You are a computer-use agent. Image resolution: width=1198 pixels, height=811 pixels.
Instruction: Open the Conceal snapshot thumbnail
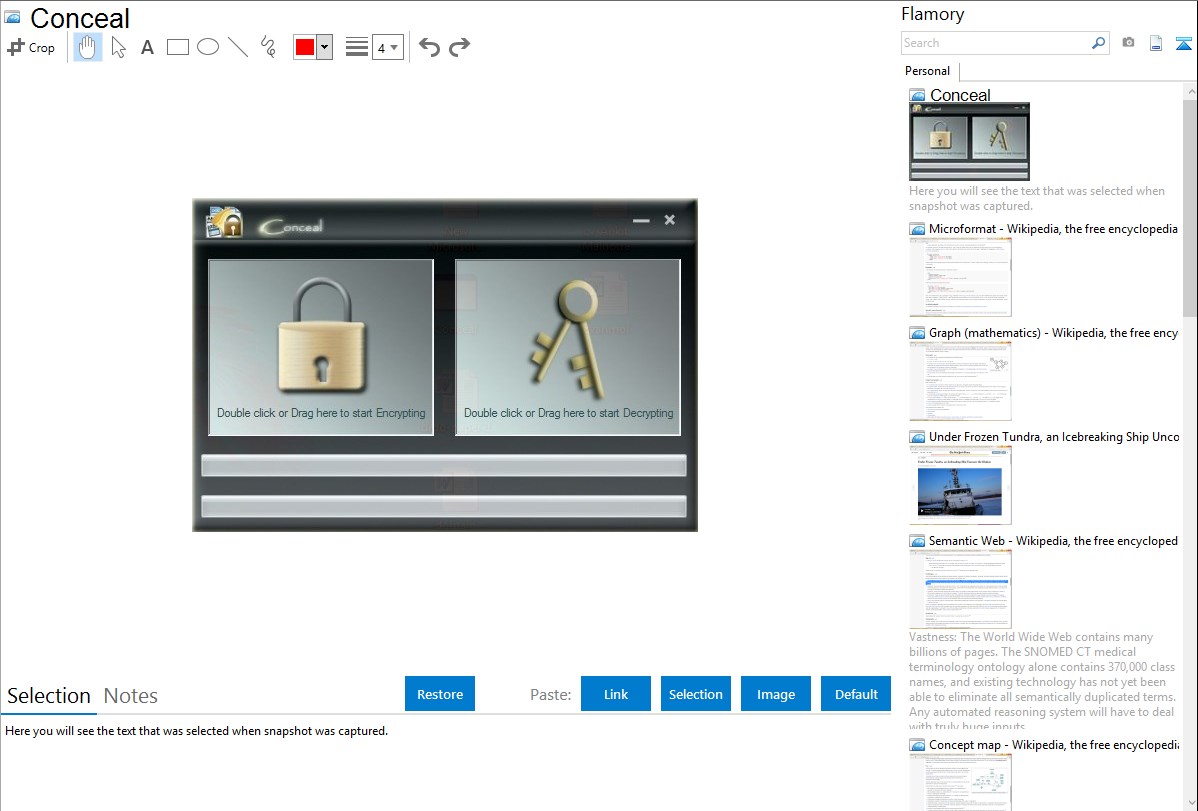970,142
